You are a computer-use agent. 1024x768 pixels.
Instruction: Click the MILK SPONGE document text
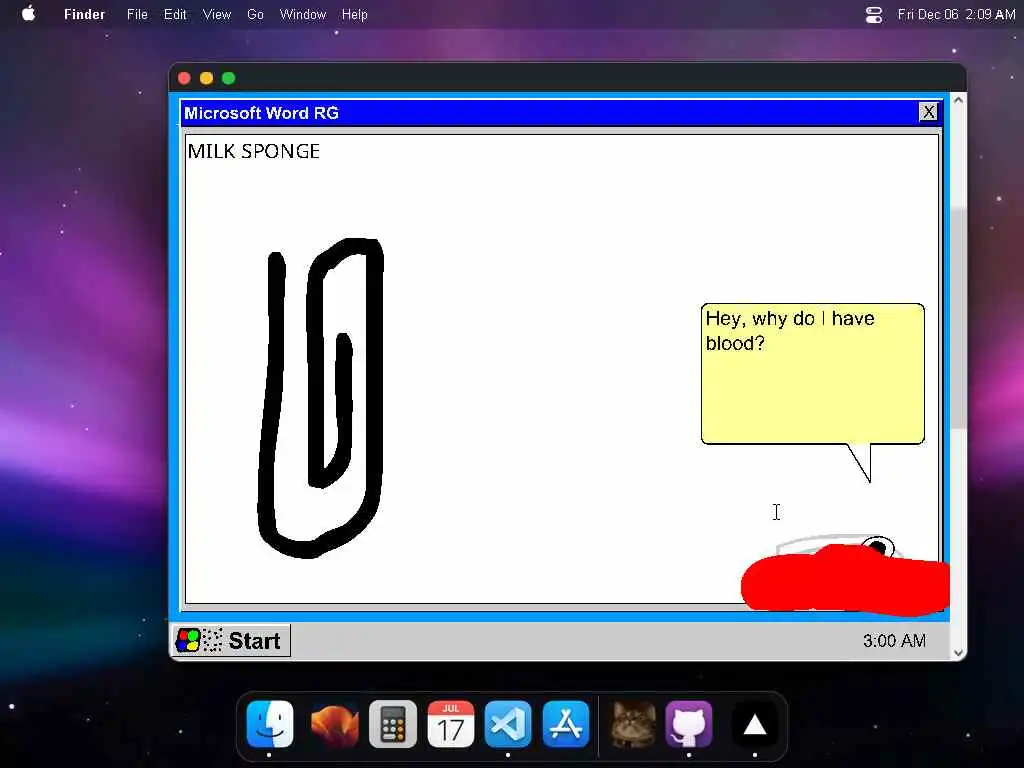(x=253, y=152)
